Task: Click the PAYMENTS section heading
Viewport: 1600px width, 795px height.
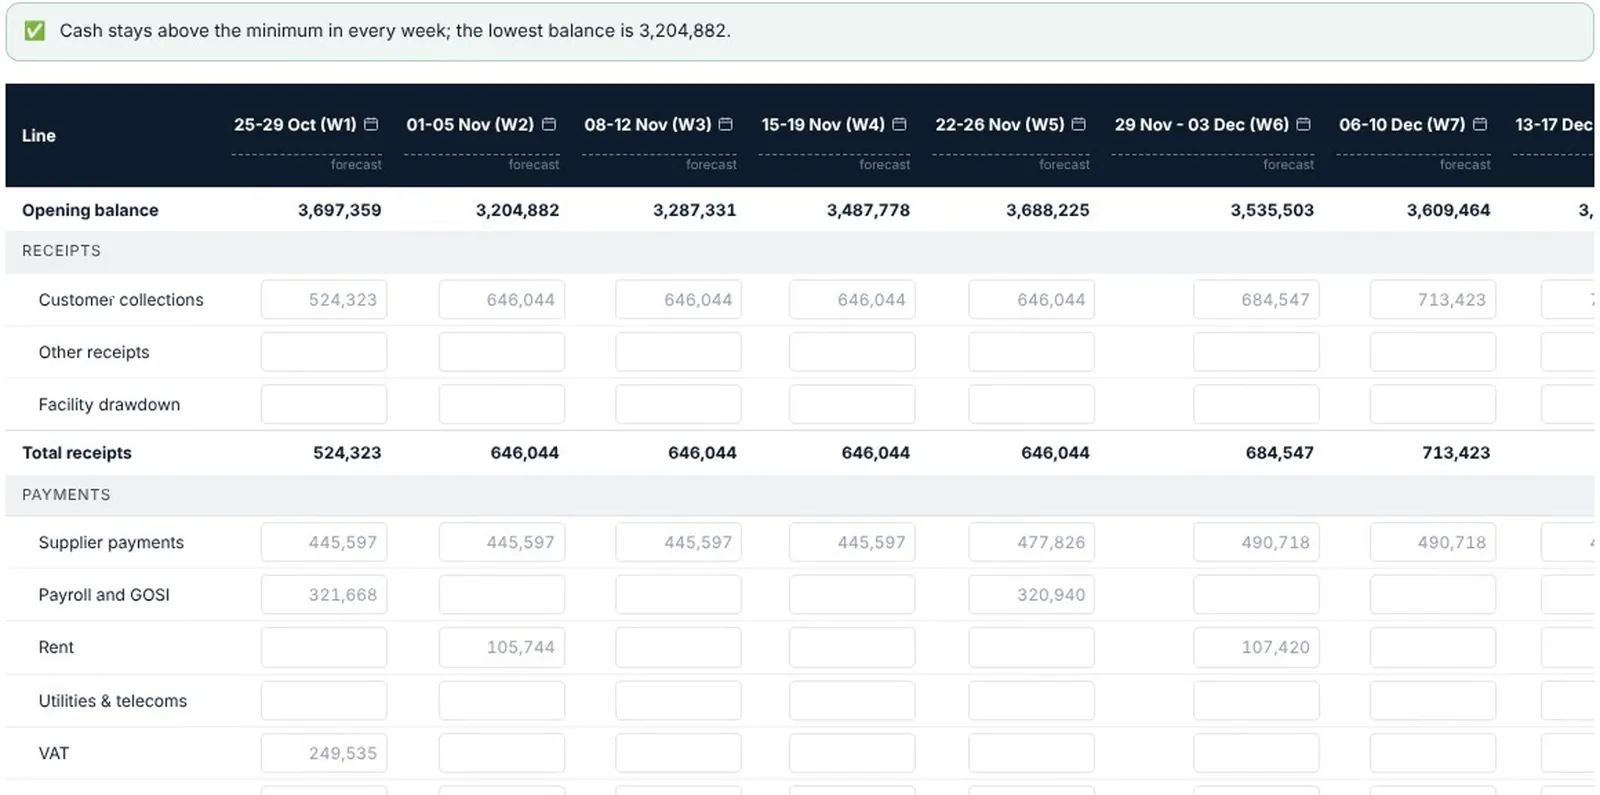Action: 66,495
